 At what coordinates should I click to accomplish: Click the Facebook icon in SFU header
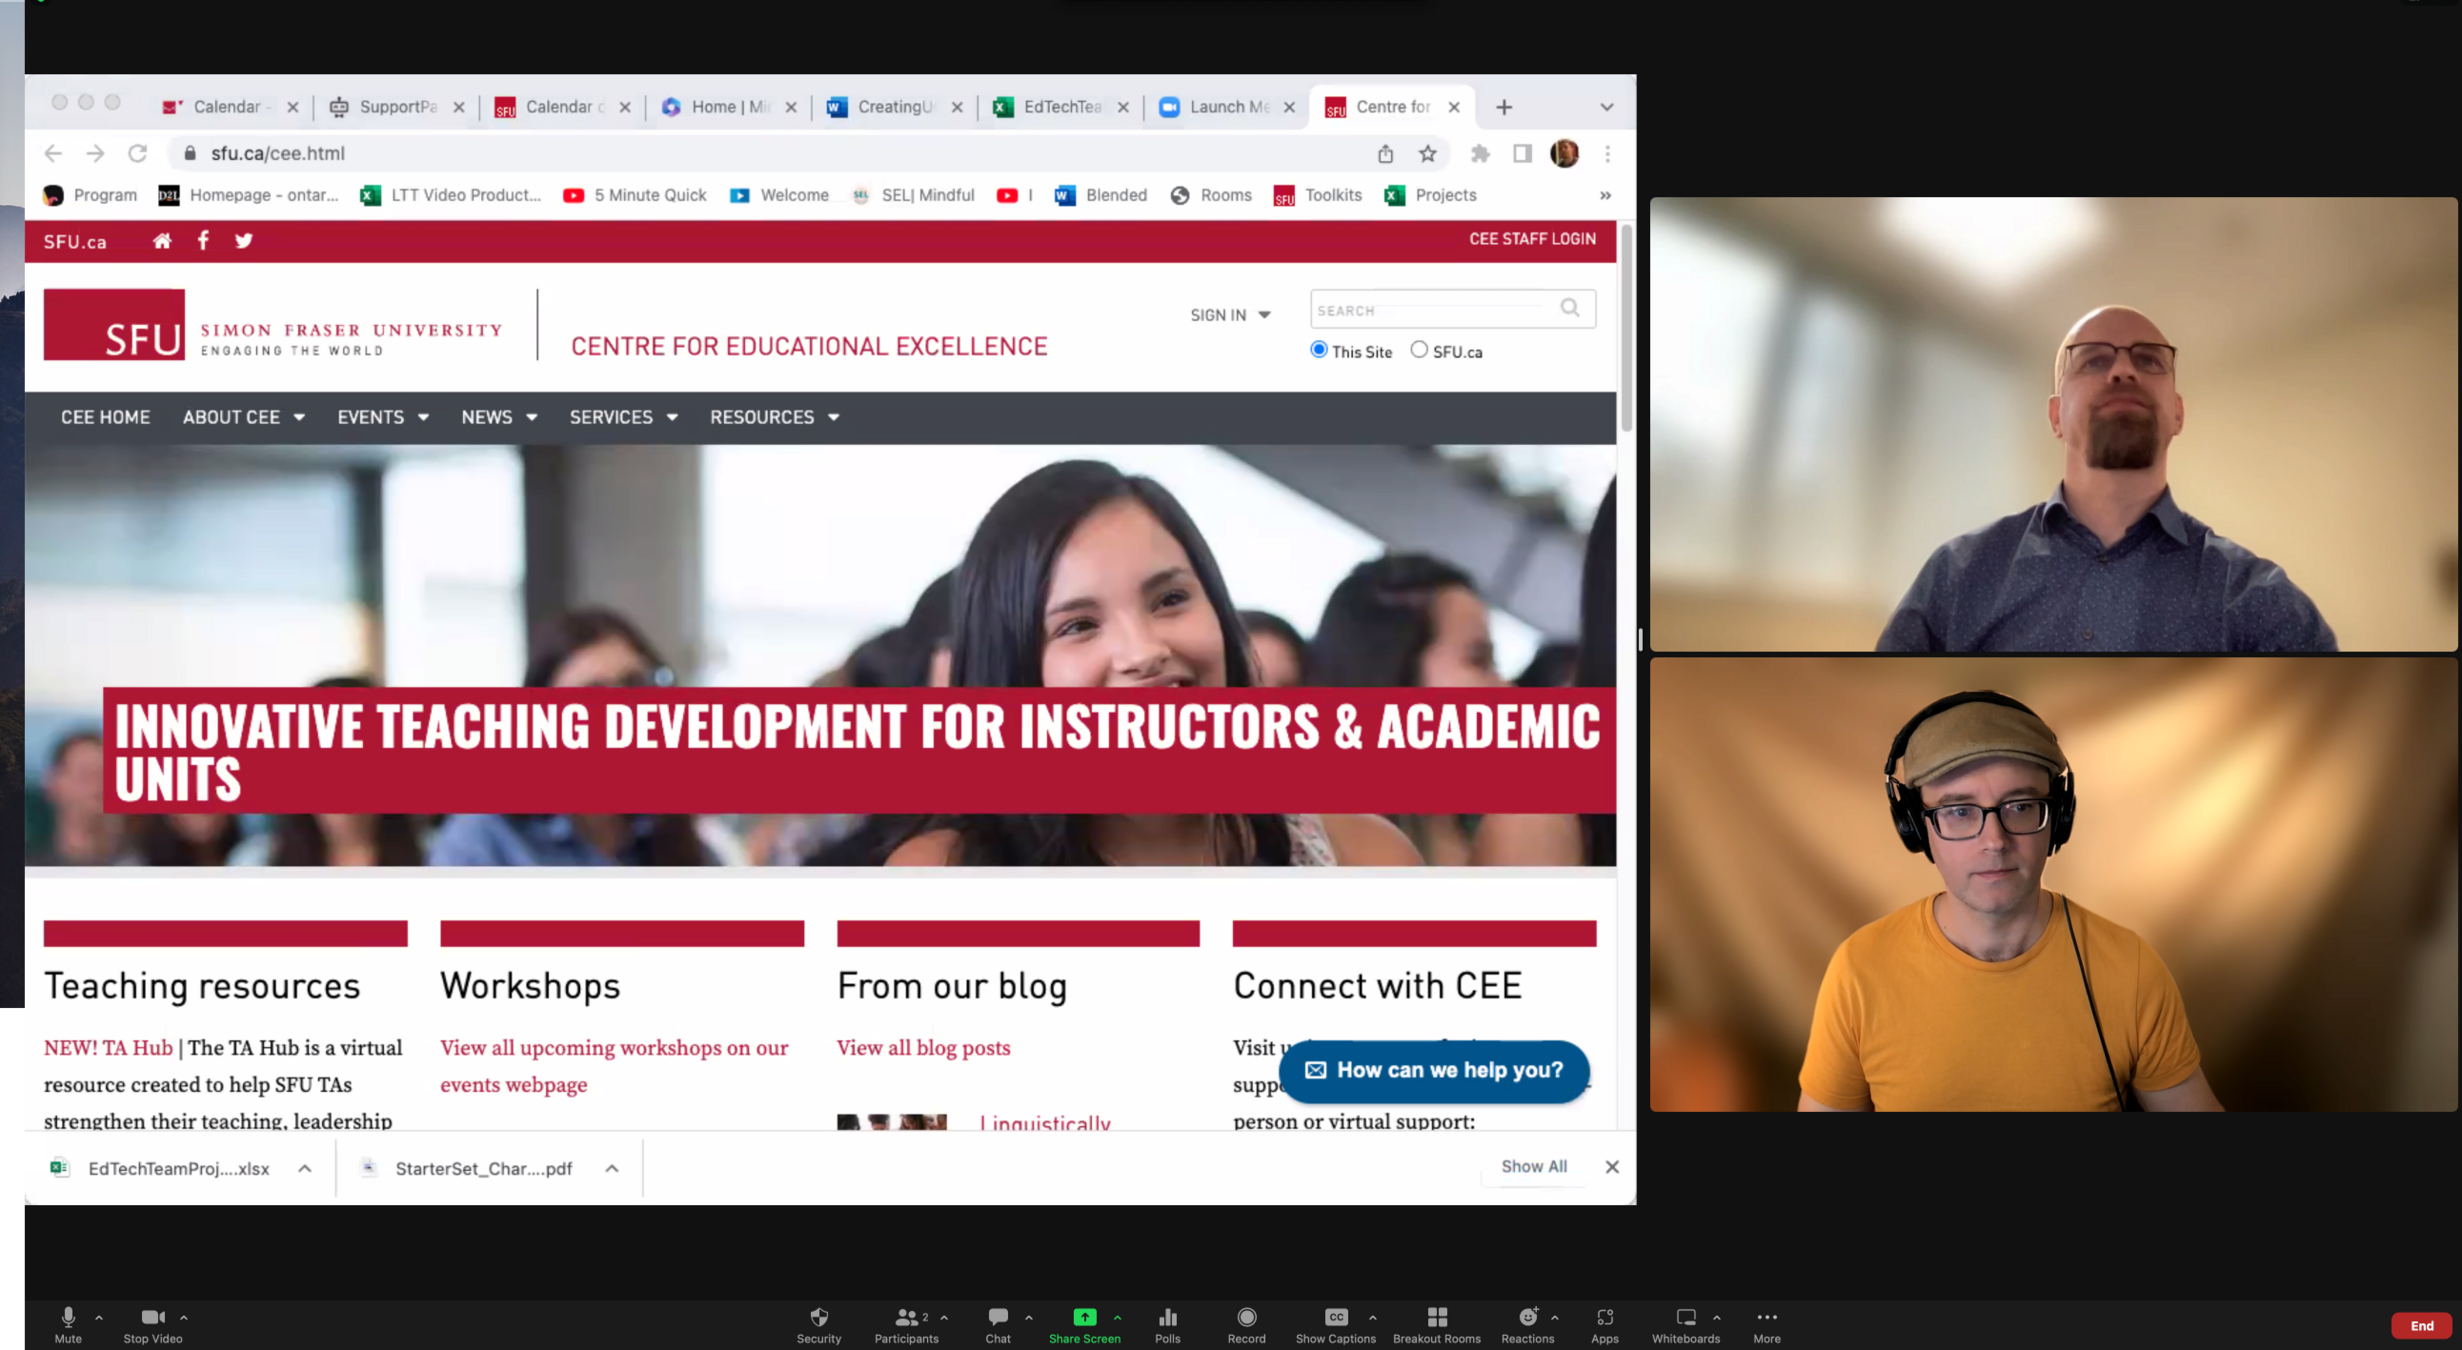[203, 240]
